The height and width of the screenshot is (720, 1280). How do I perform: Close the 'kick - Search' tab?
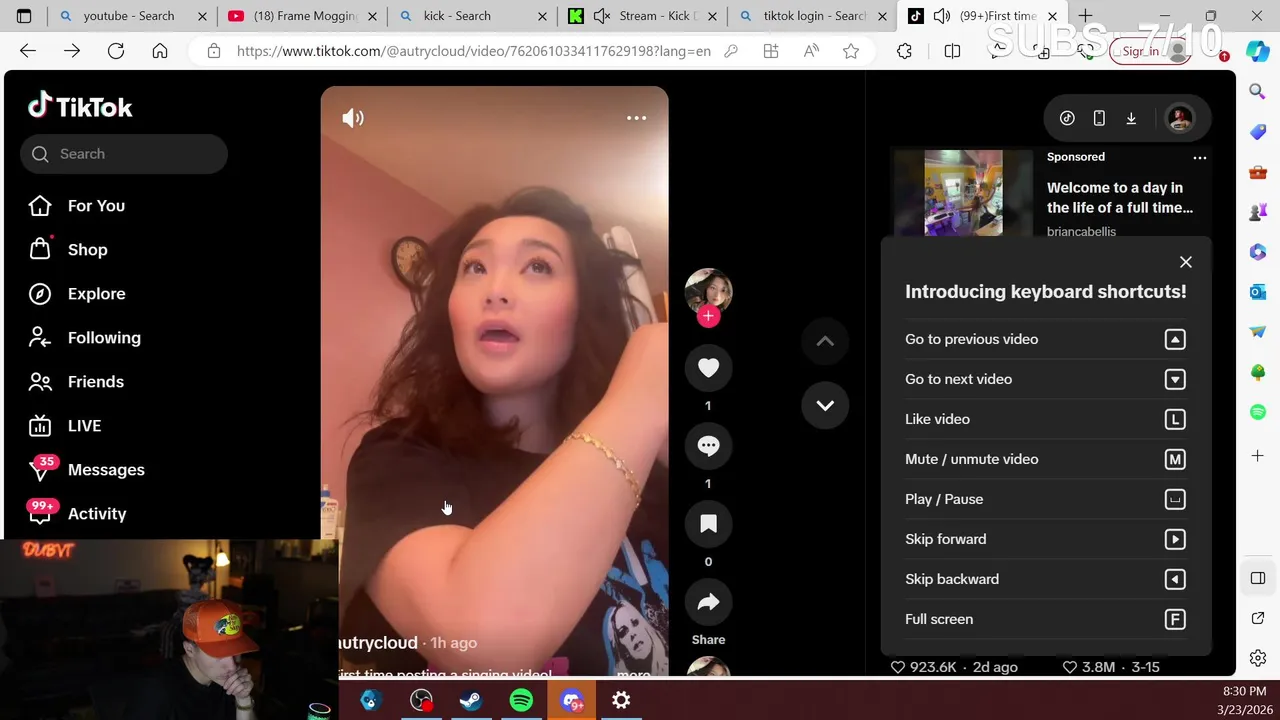click(543, 16)
